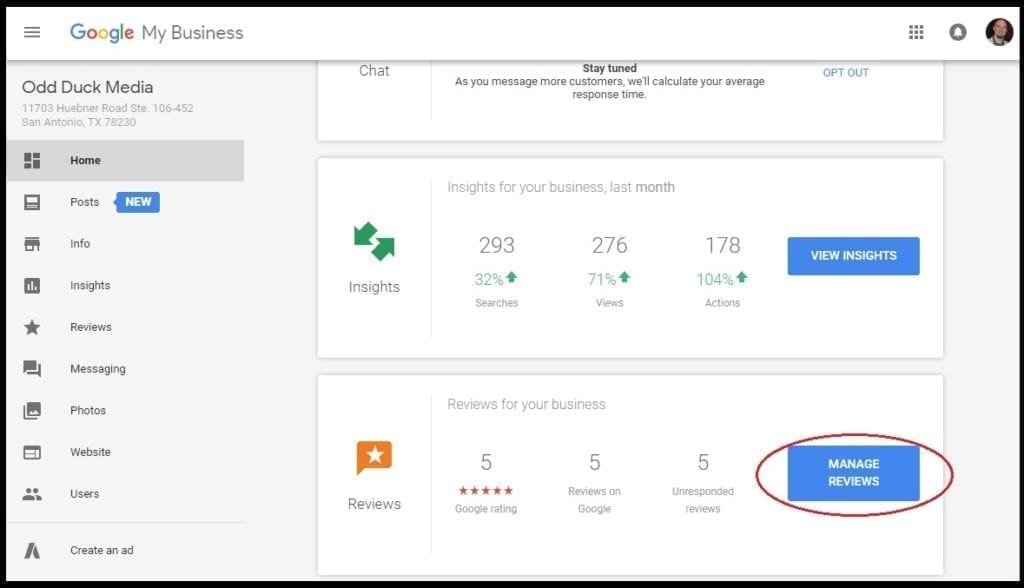Go to Photos in the sidebar

[x=88, y=410]
